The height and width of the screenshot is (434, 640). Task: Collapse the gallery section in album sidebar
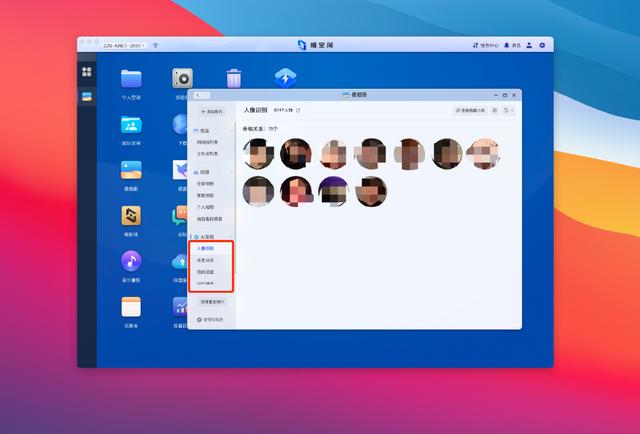pyautogui.click(x=232, y=131)
